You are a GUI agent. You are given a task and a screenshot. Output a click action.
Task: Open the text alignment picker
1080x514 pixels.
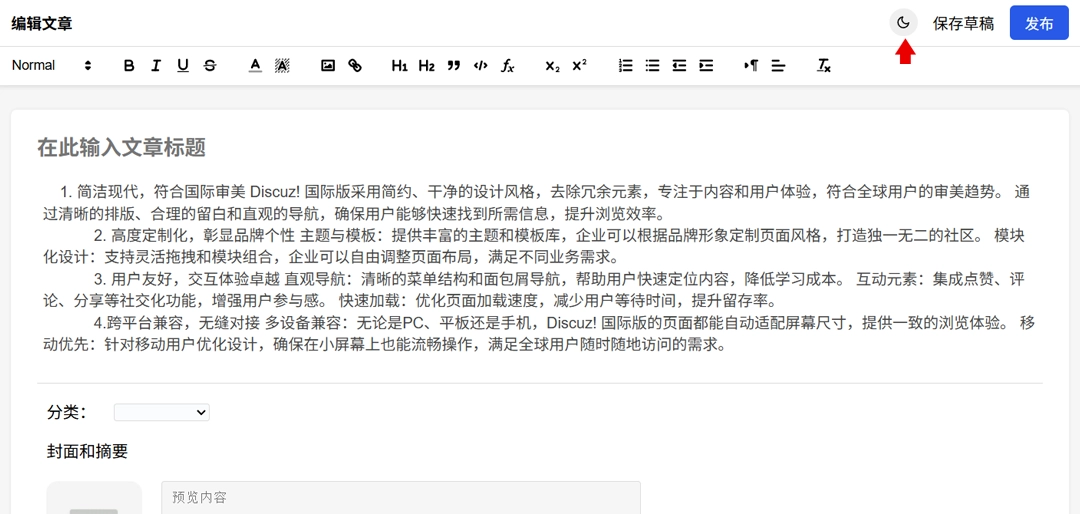tap(778, 65)
